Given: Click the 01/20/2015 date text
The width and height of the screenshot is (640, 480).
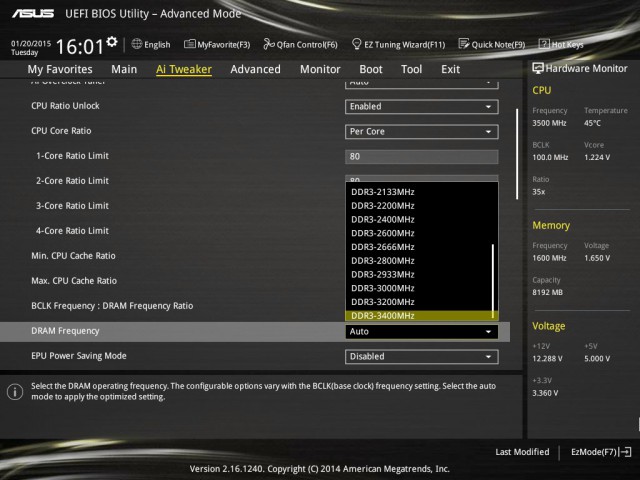Looking at the screenshot, I should (x=31, y=43).
